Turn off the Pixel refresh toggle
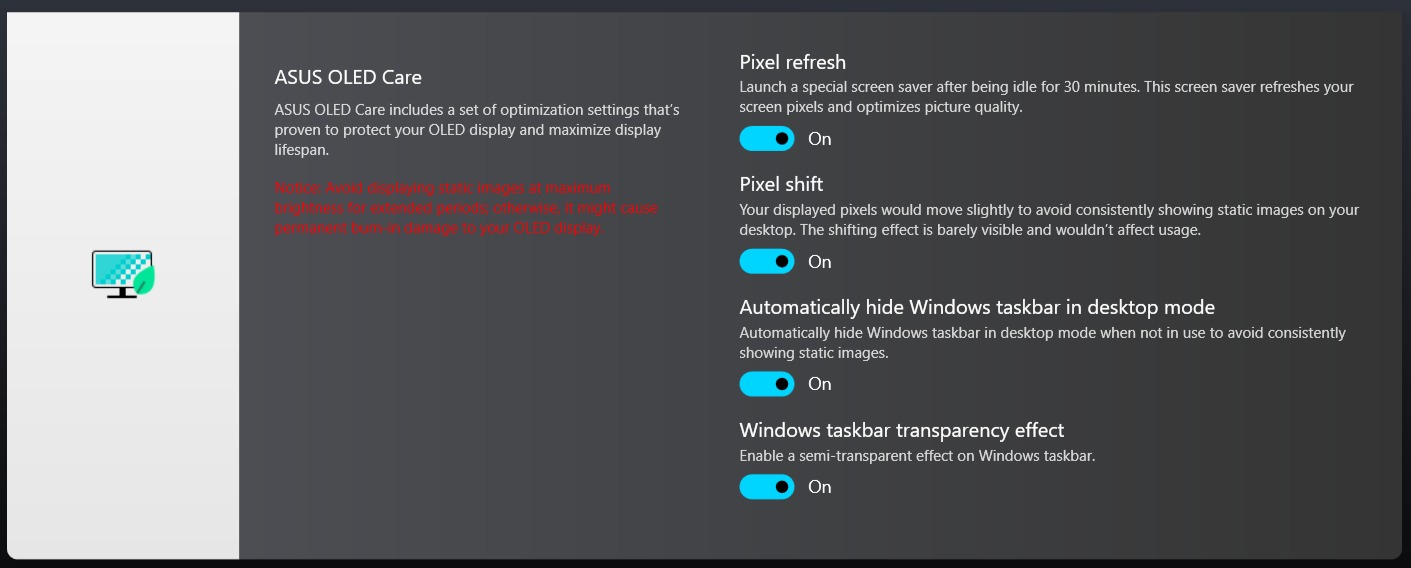Image resolution: width=1411 pixels, height=568 pixels. click(x=767, y=139)
